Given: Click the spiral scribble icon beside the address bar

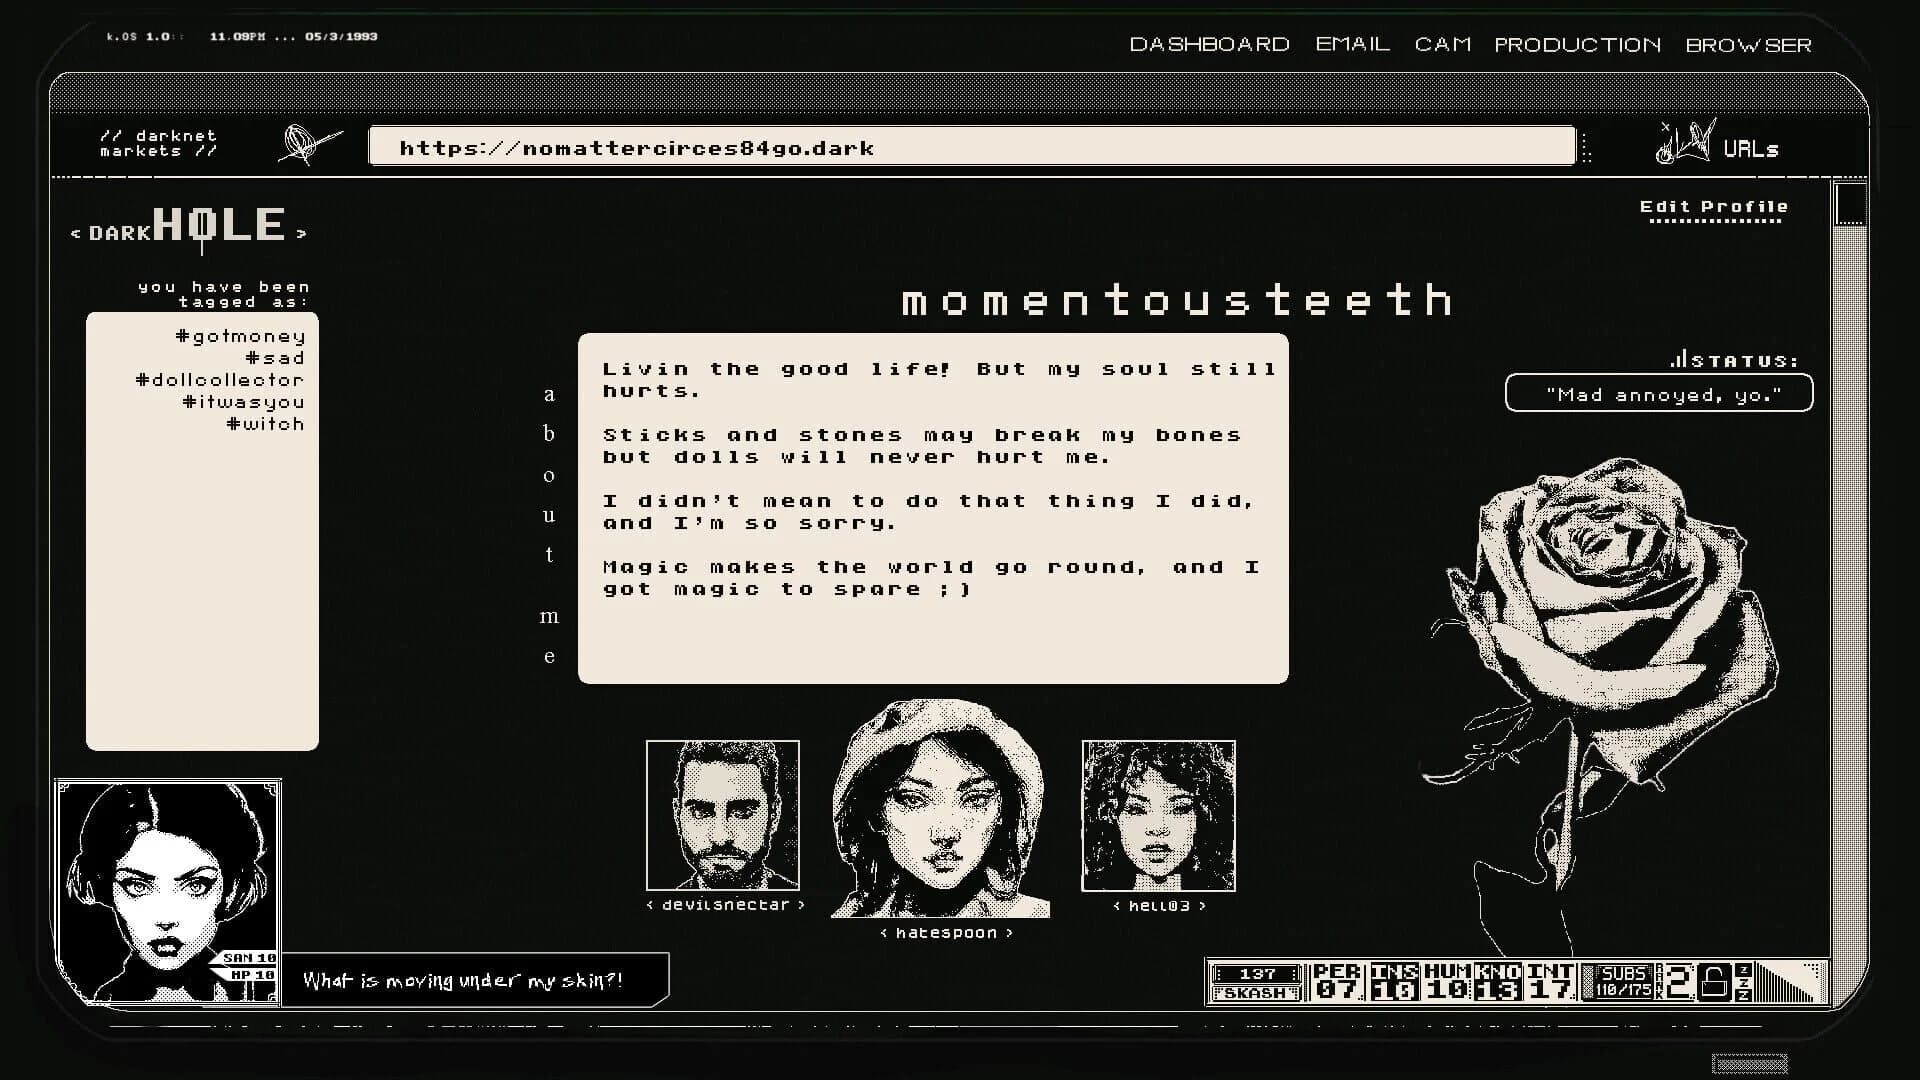Looking at the screenshot, I should click(x=299, y=144).
